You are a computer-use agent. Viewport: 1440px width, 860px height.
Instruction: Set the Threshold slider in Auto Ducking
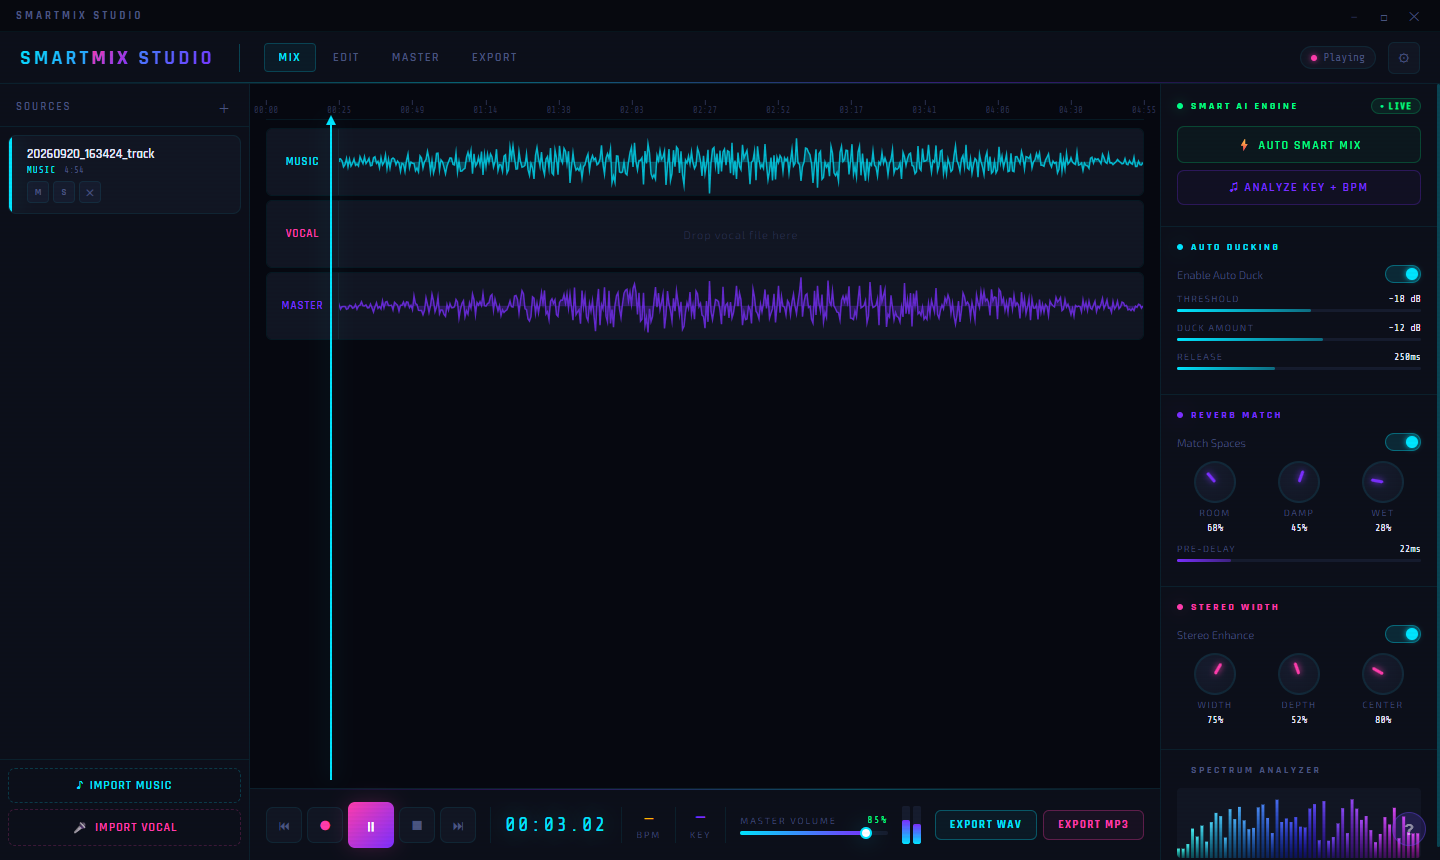coord(1299,310)
